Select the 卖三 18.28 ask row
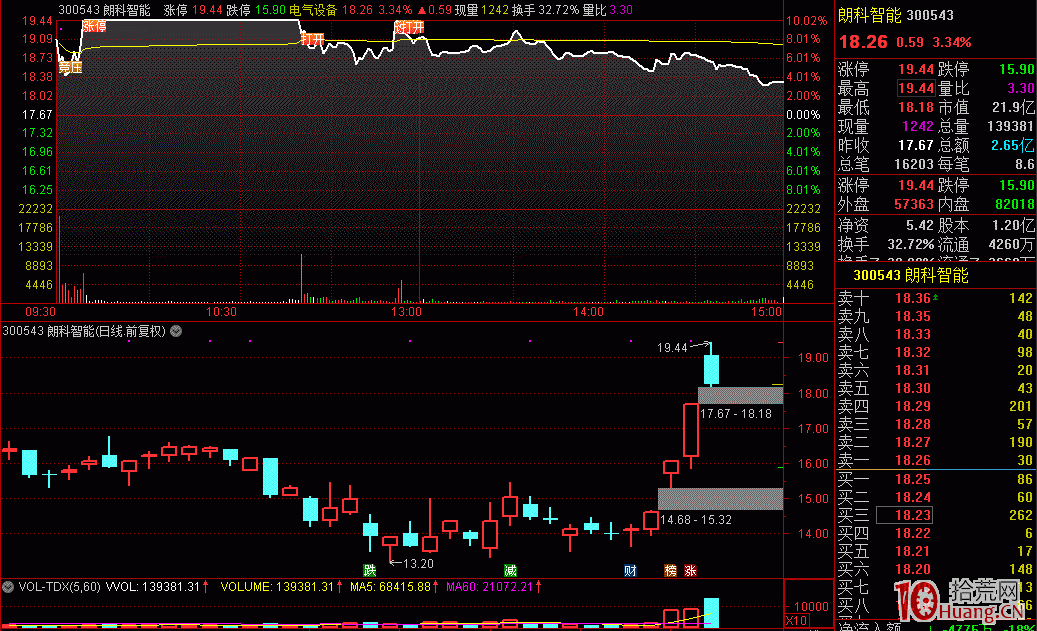1037x631 pixels. coord(935,424)
